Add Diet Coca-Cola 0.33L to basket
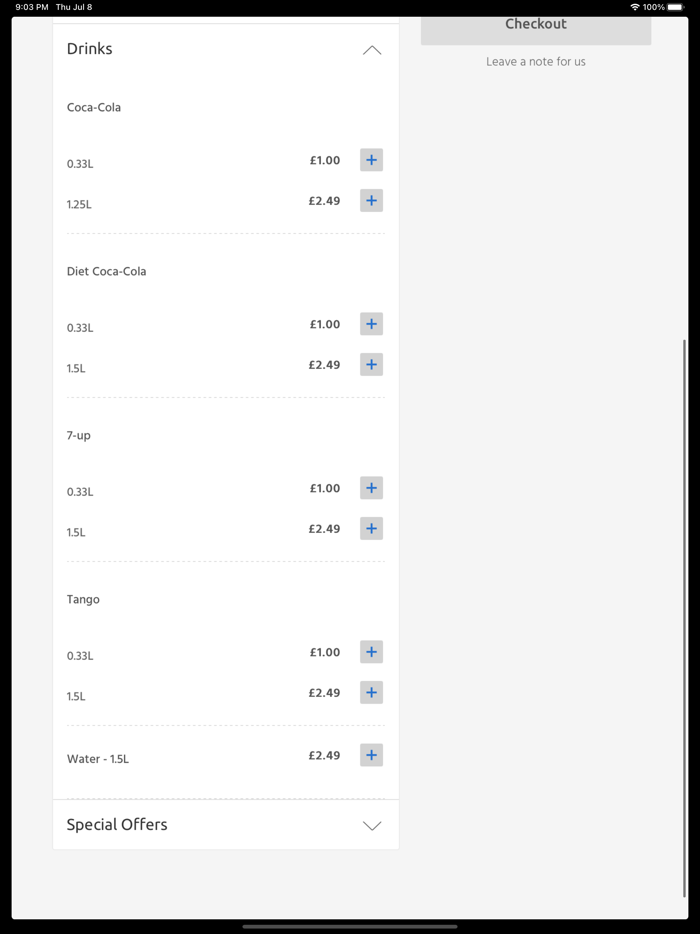700x934 pixels. click(371, 324)
